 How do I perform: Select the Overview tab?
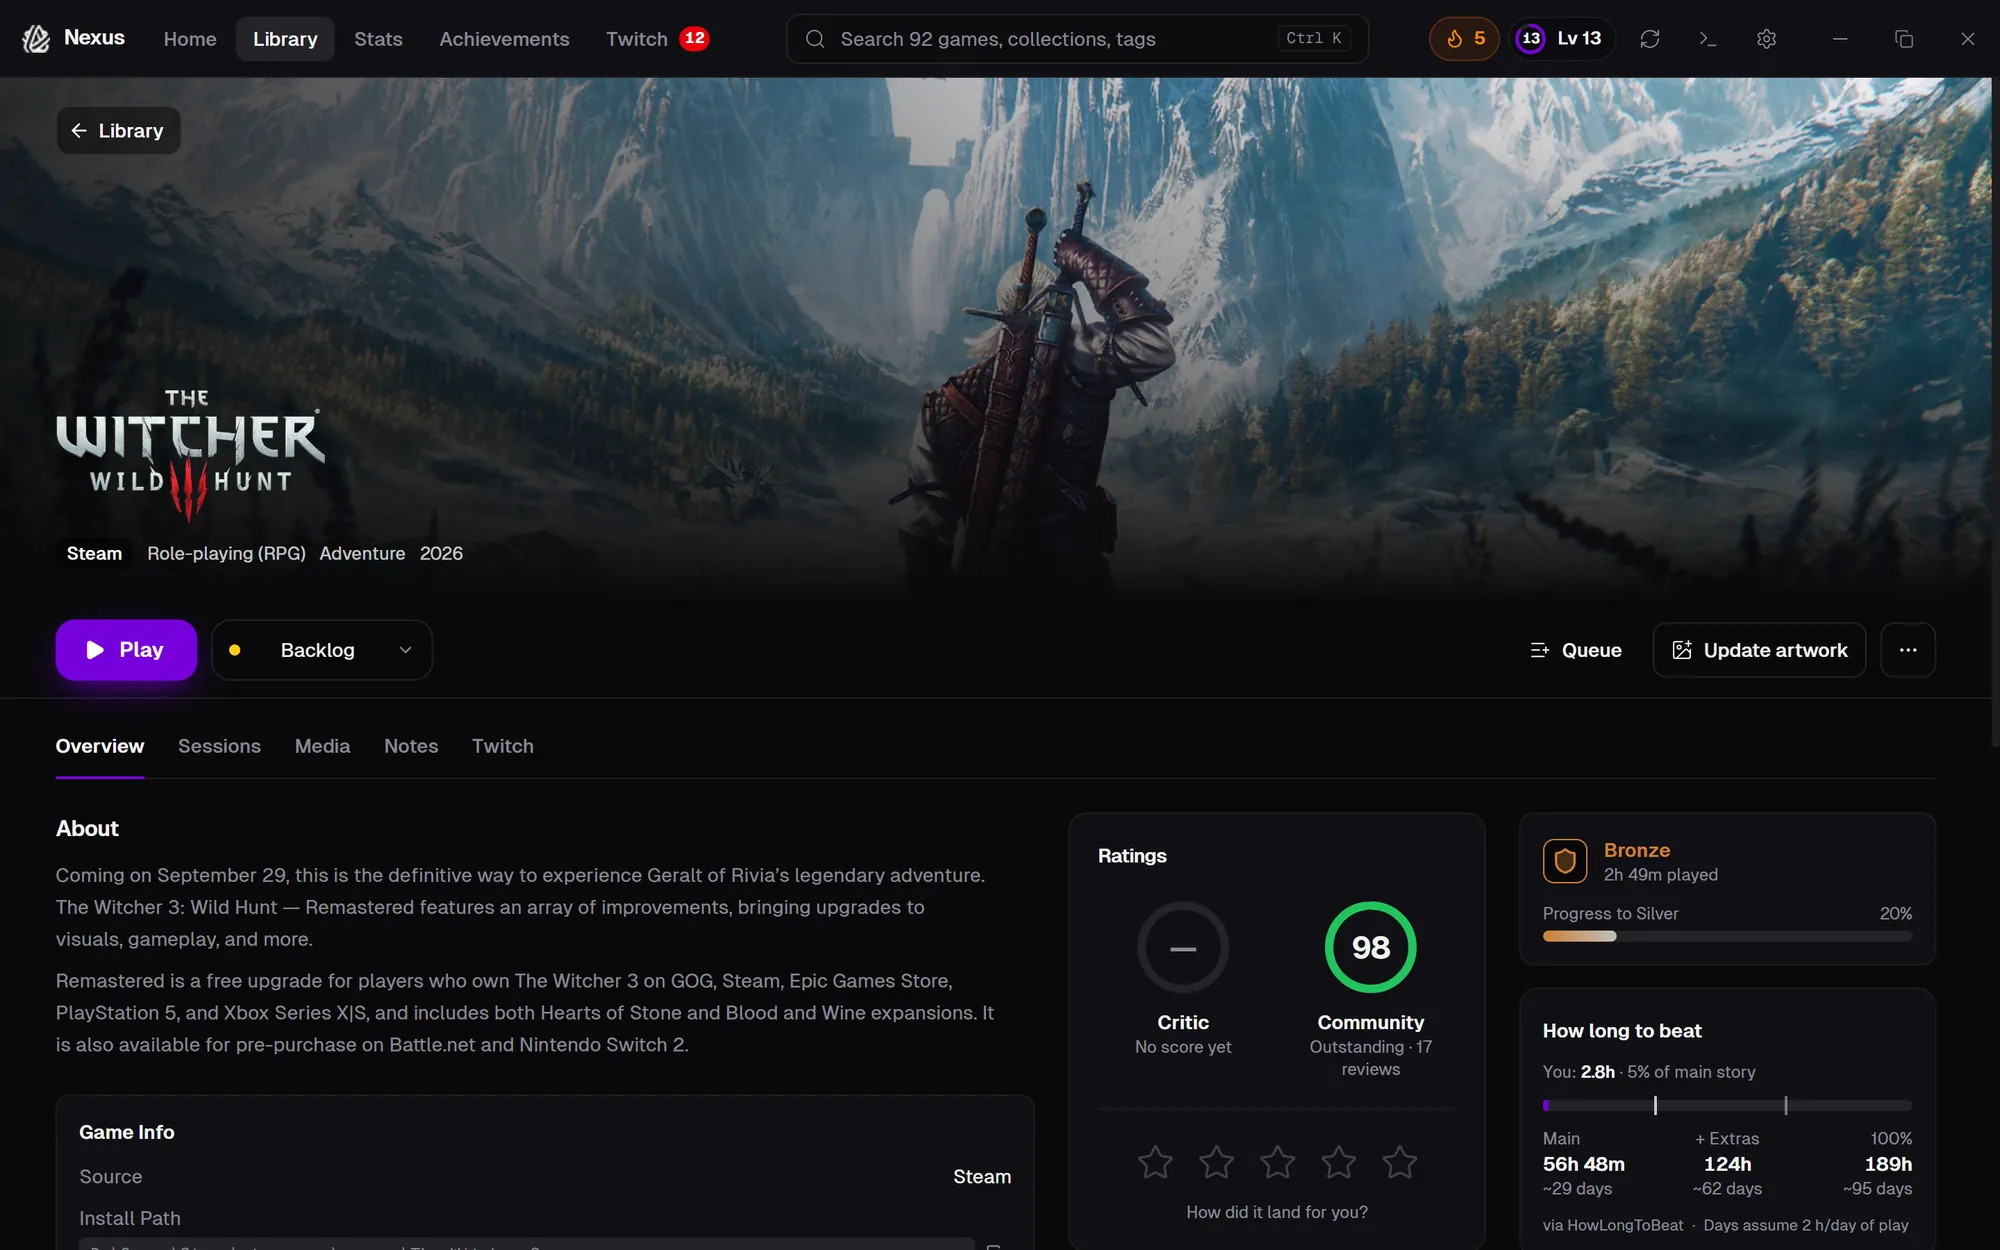(100, 746)
